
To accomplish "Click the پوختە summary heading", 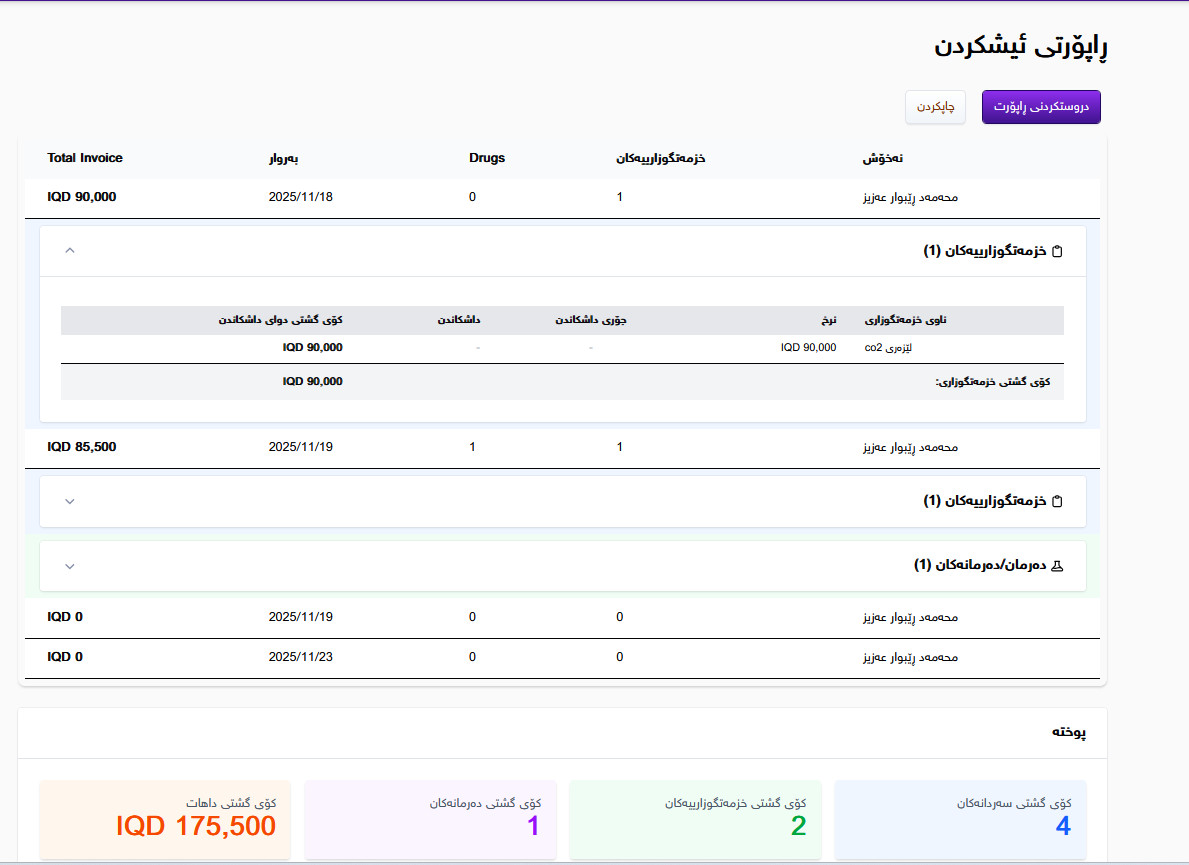I will pyautogui.click(x=1068, y=732).
